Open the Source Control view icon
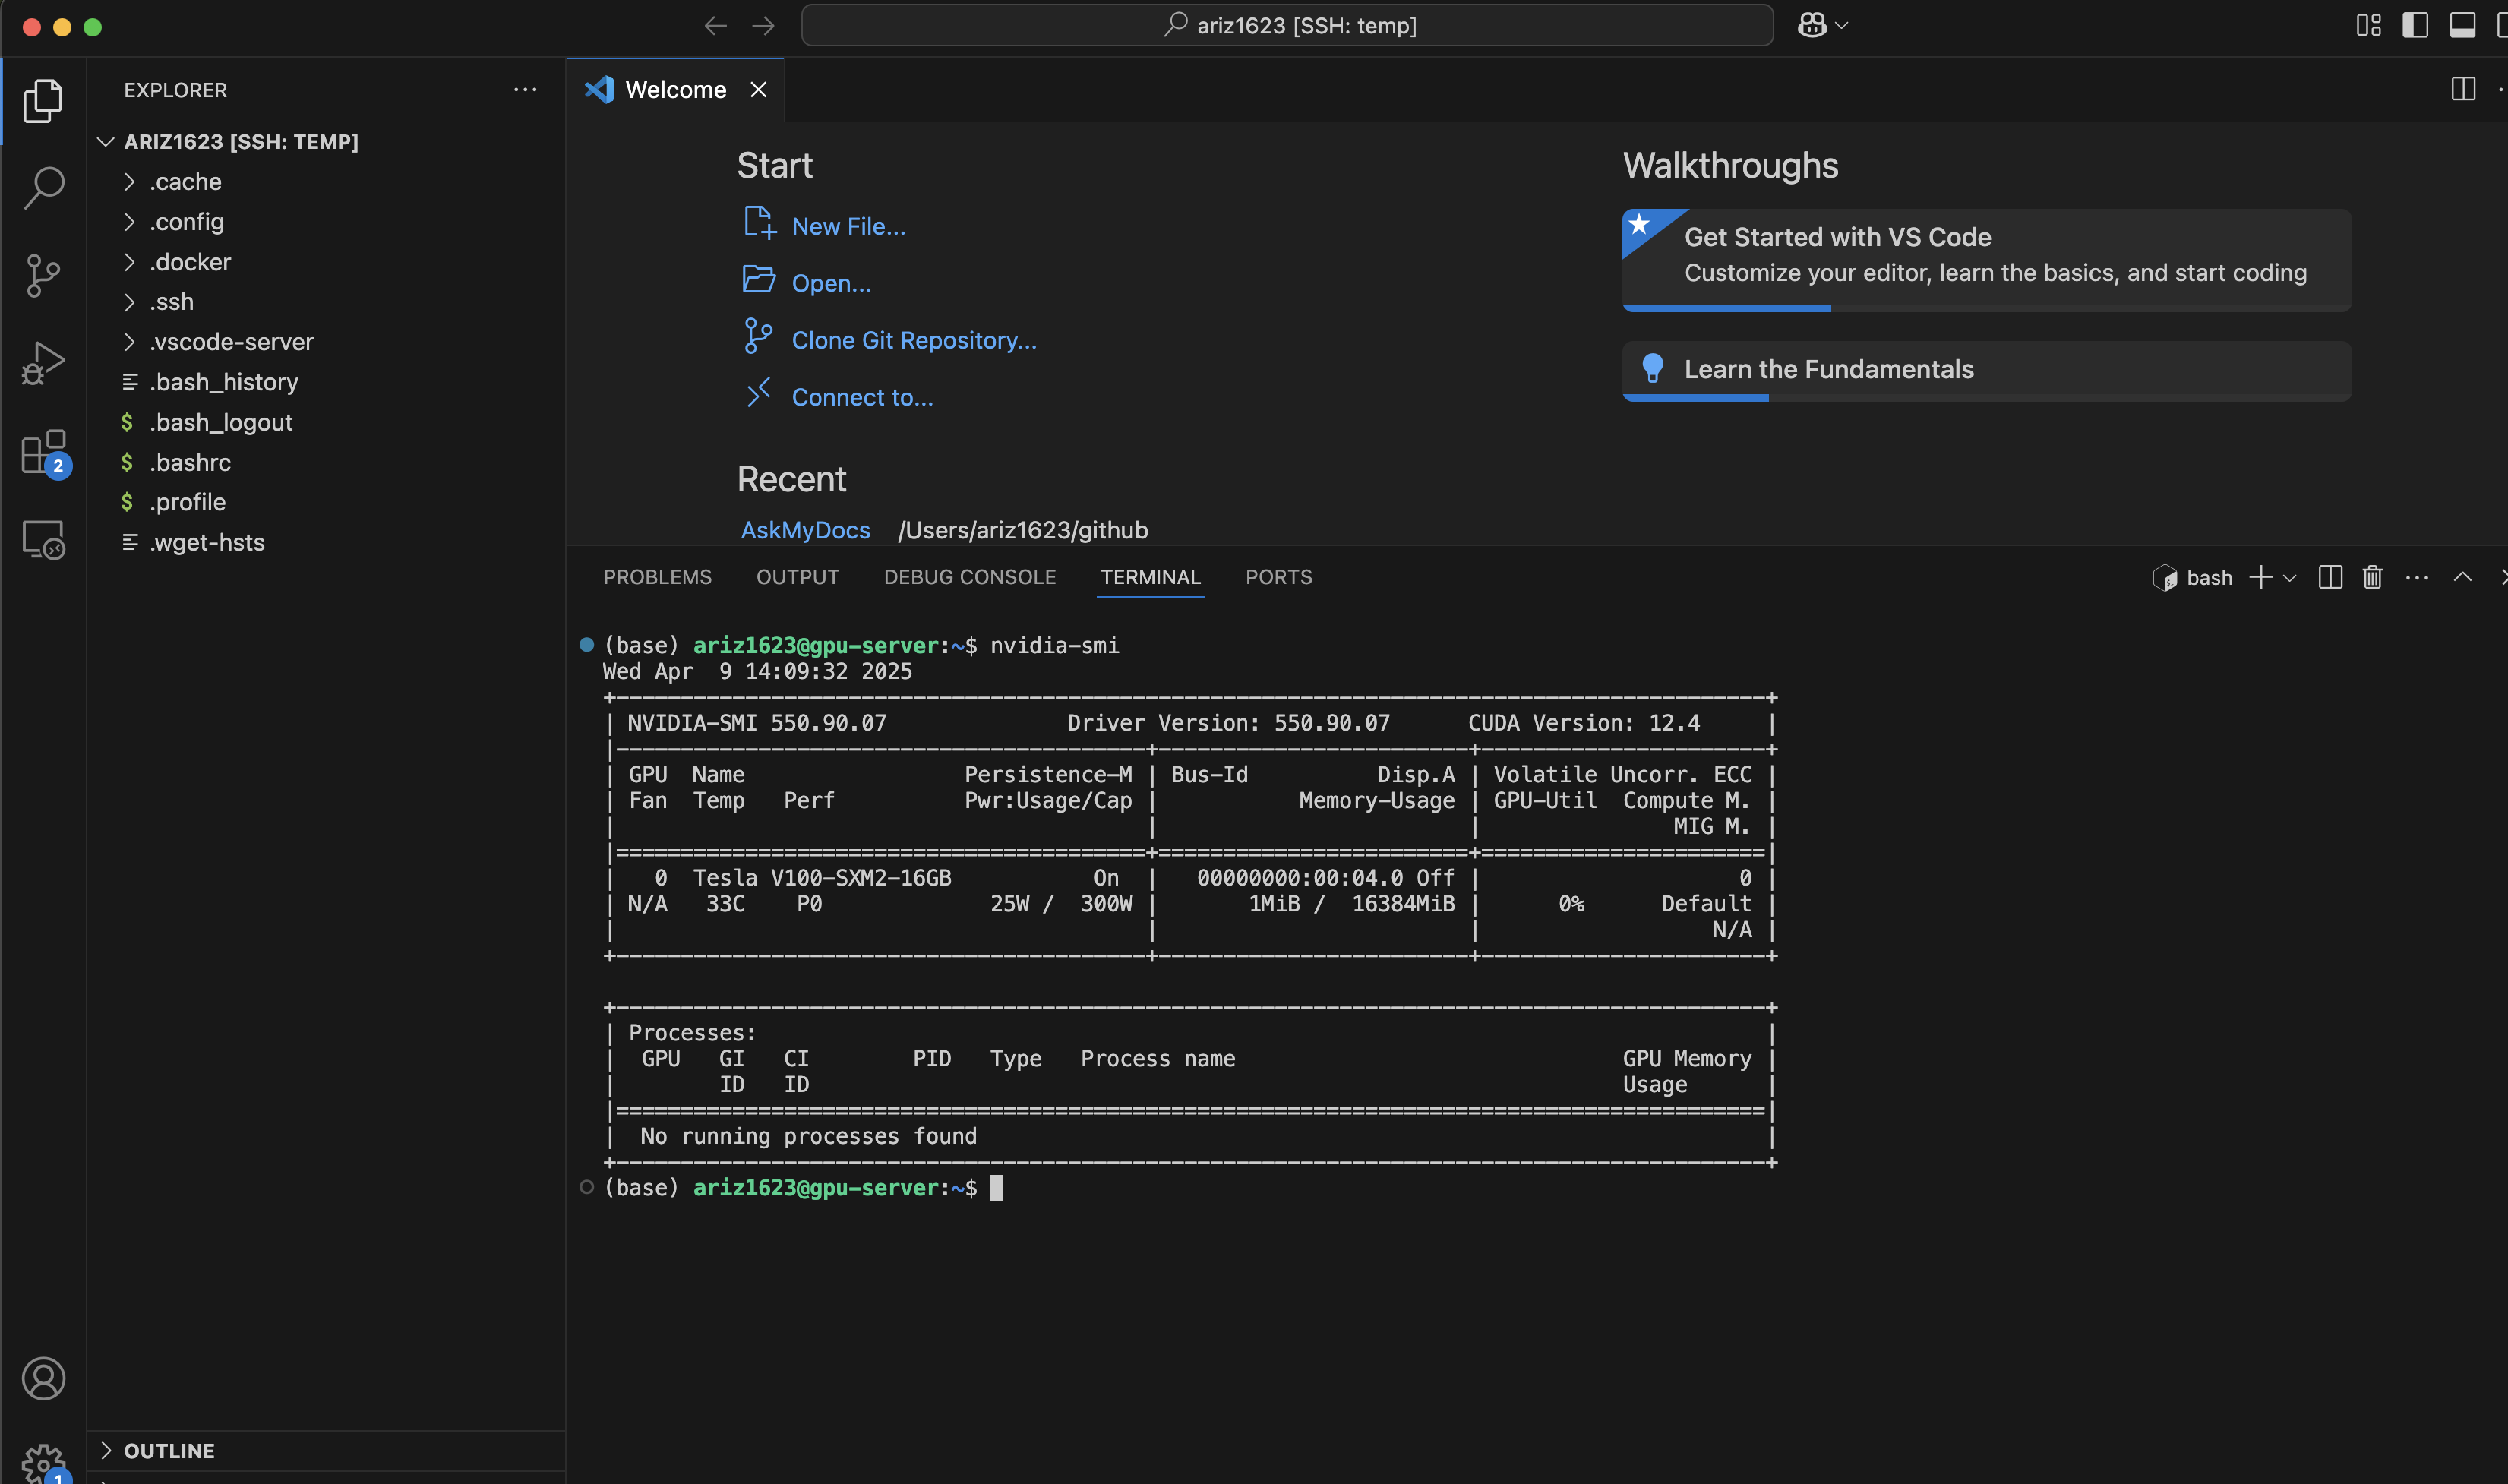 click(x=43, y=275)
